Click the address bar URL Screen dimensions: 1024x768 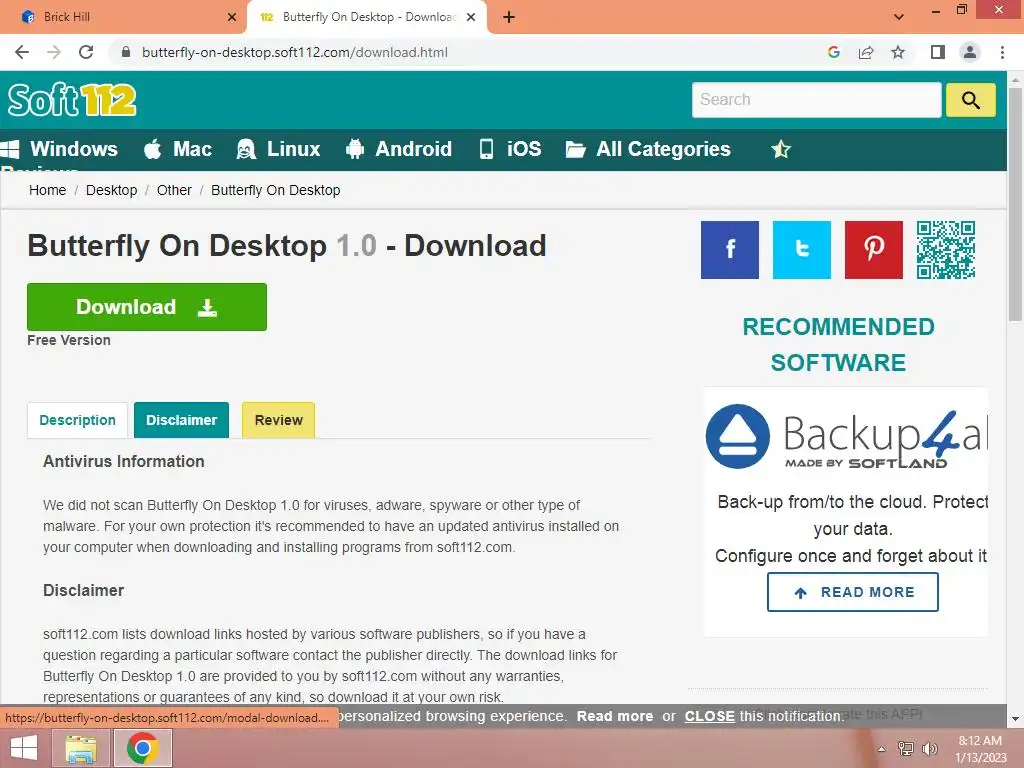[295, 52]
